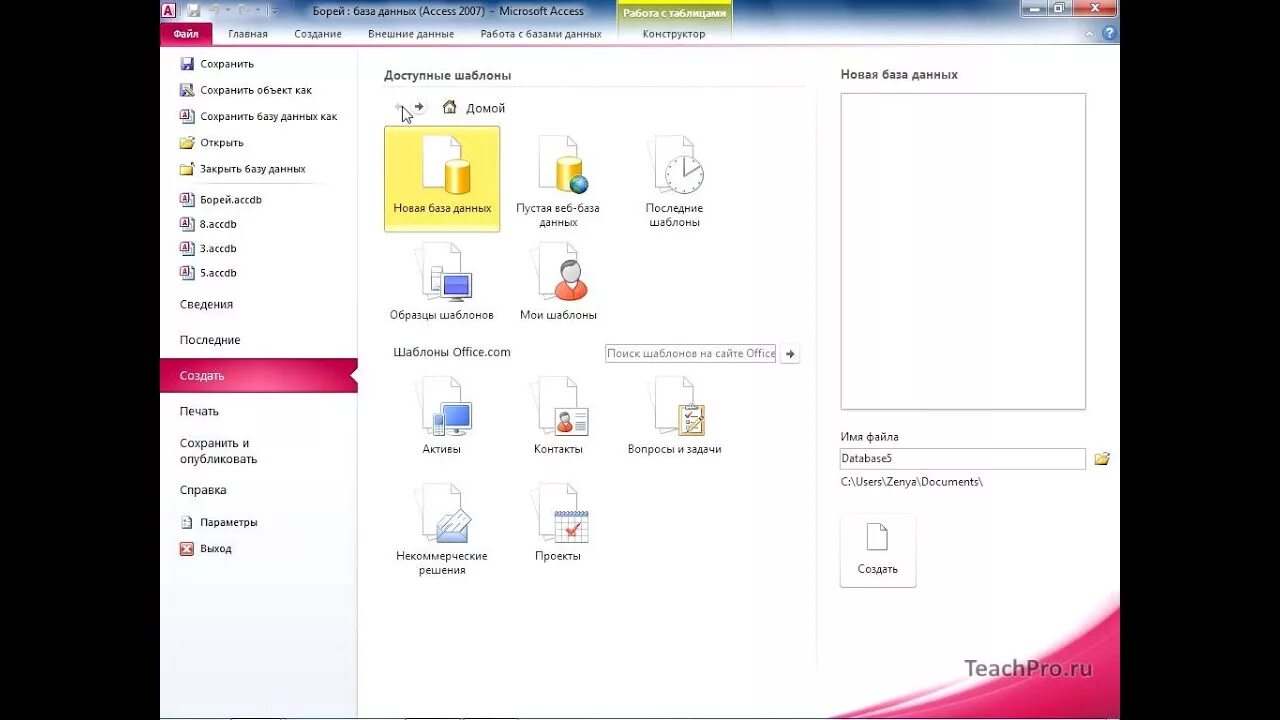
Task: Click the save icon in quick access toolbar
Action: click(193, 10)
